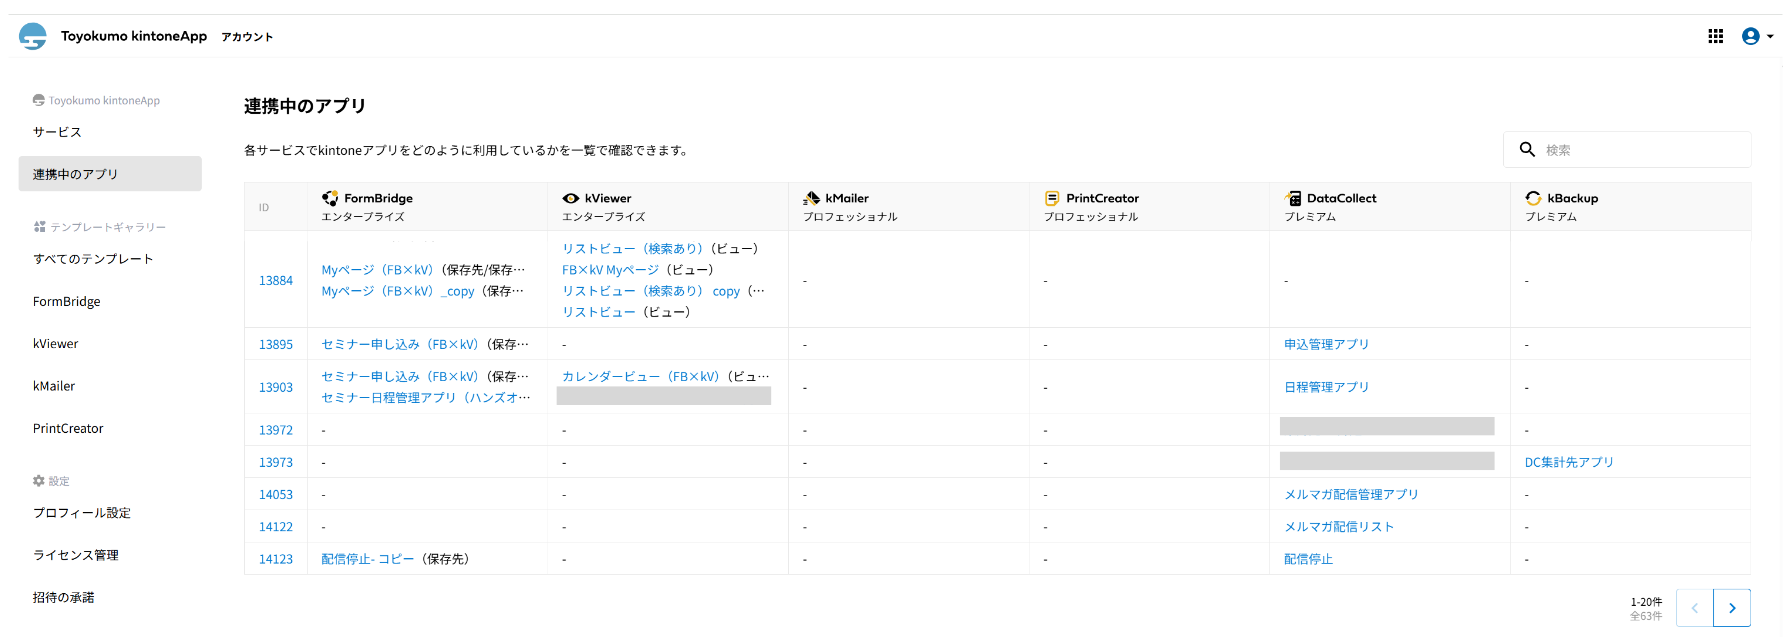Click the FormBridge column header icon
The width and height of the screenshot is (1792, 637).
click(330, 198)
